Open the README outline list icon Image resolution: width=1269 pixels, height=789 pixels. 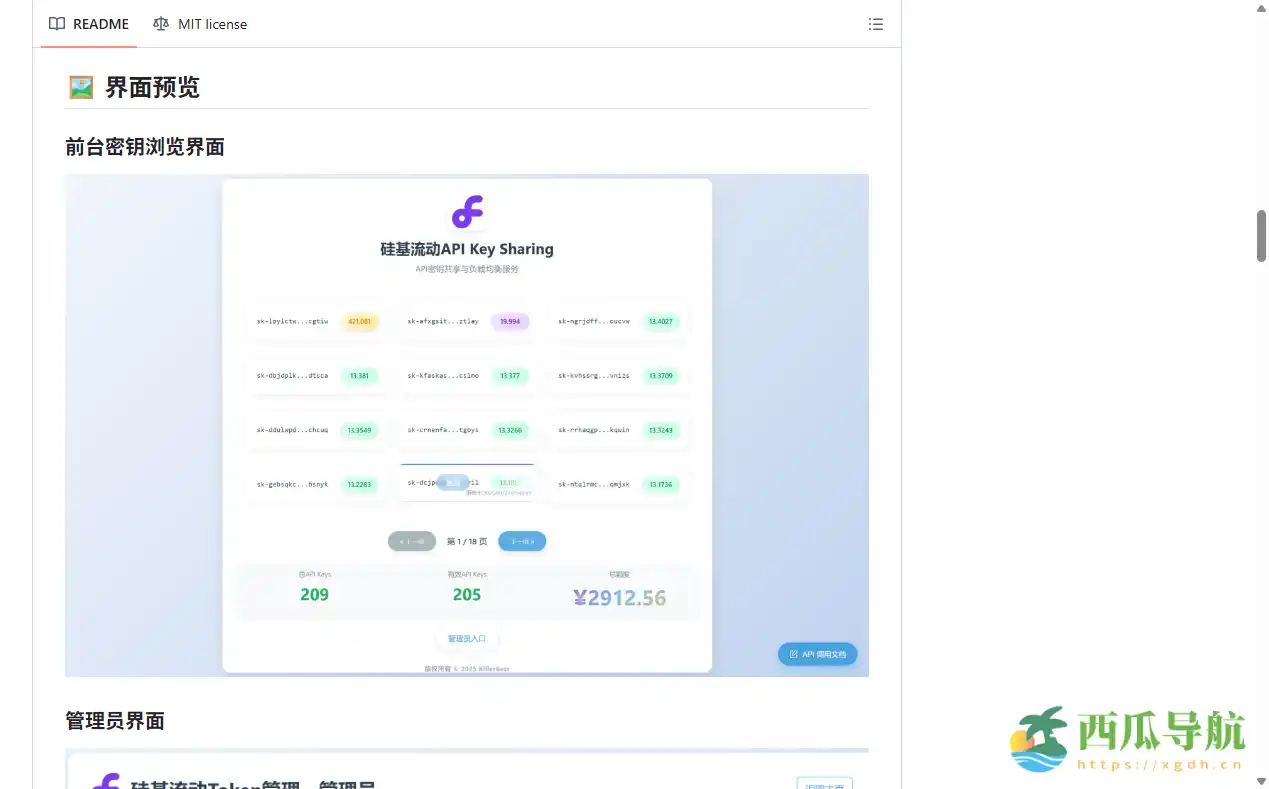pyautogui.click(x=876, y=24)
